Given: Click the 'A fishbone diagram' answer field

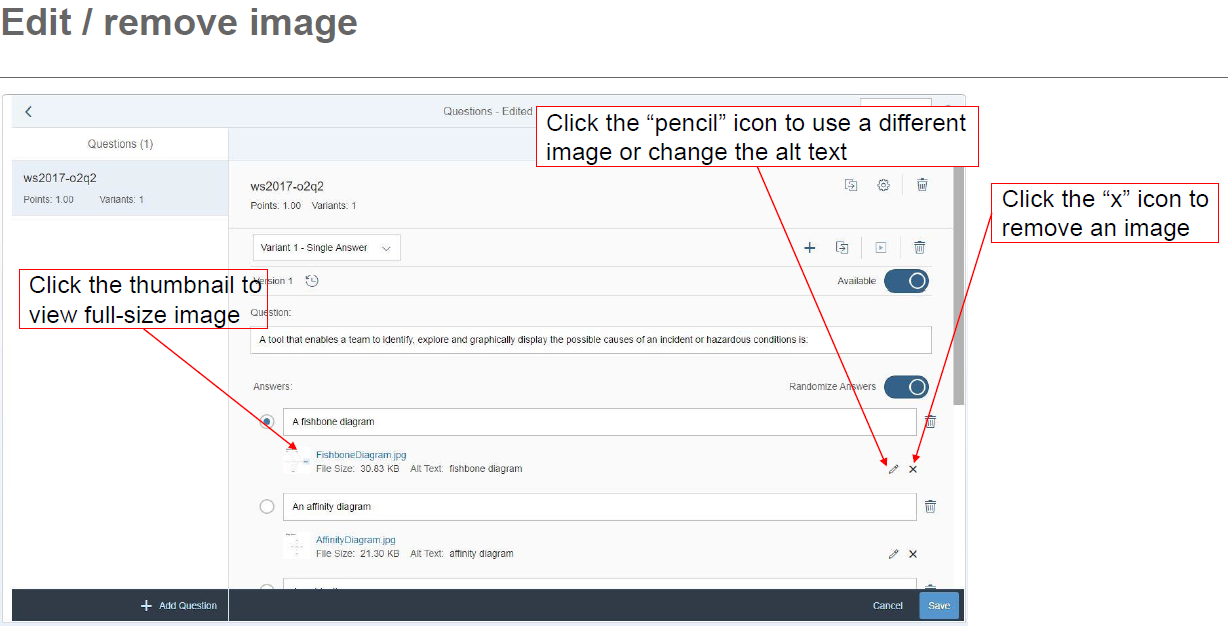Looking at the screenshot, I should point(600,422).
